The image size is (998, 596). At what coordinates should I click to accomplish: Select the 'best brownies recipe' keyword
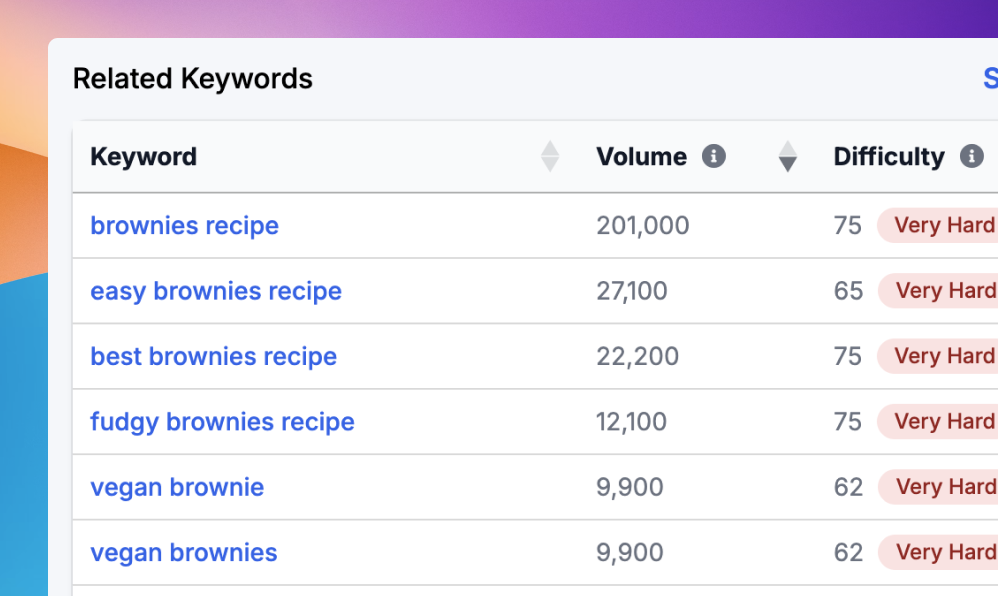(213, 356)
